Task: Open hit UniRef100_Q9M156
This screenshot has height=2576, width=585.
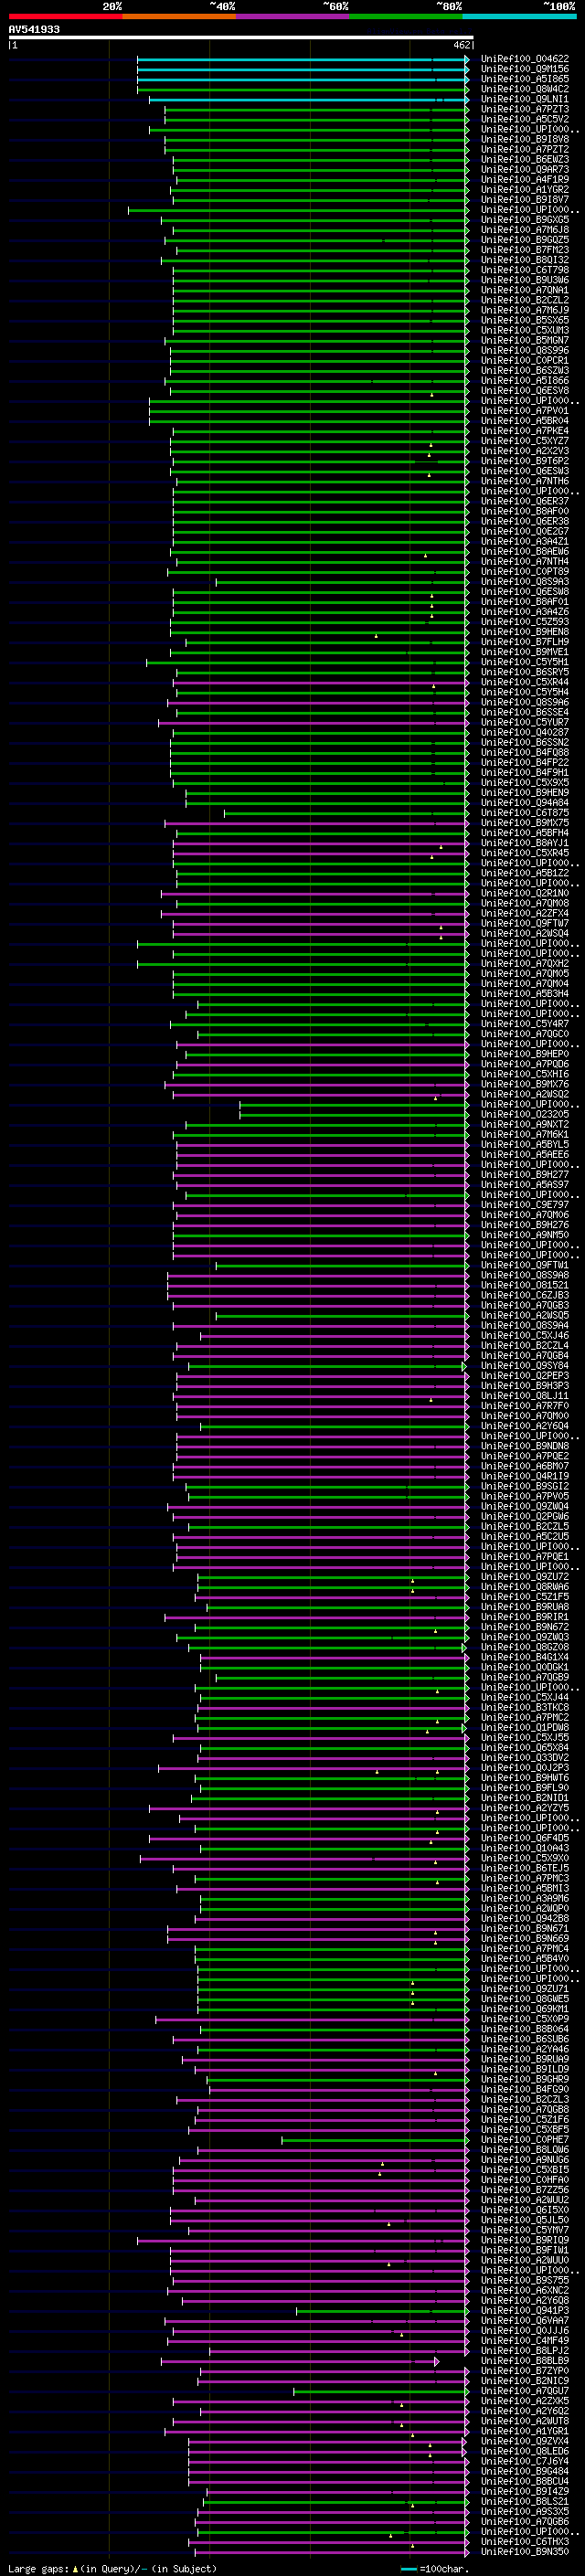Action: (525, 69)
